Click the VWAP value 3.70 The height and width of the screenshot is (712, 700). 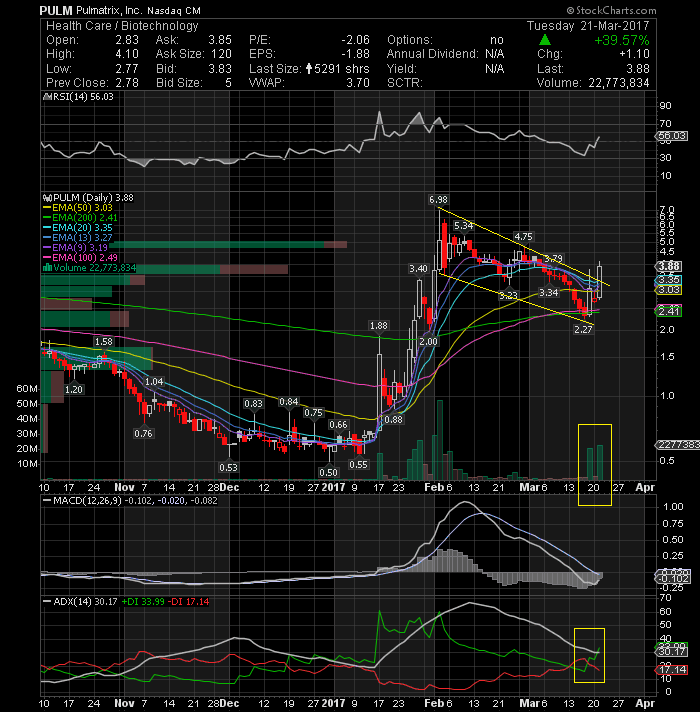[x=358, y=83]
